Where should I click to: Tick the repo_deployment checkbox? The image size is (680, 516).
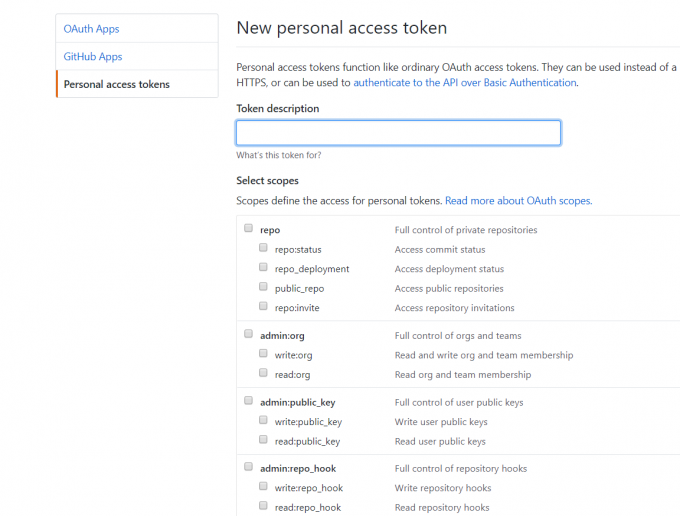click(263, 268)
